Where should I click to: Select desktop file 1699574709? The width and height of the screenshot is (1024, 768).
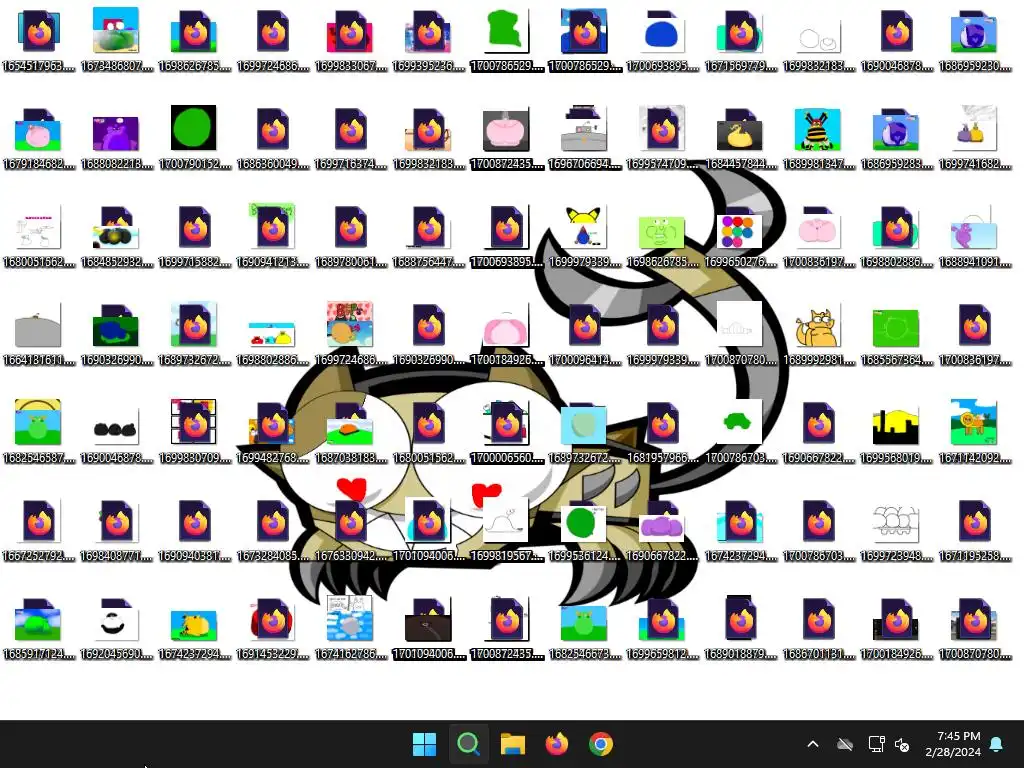point(662,137)
